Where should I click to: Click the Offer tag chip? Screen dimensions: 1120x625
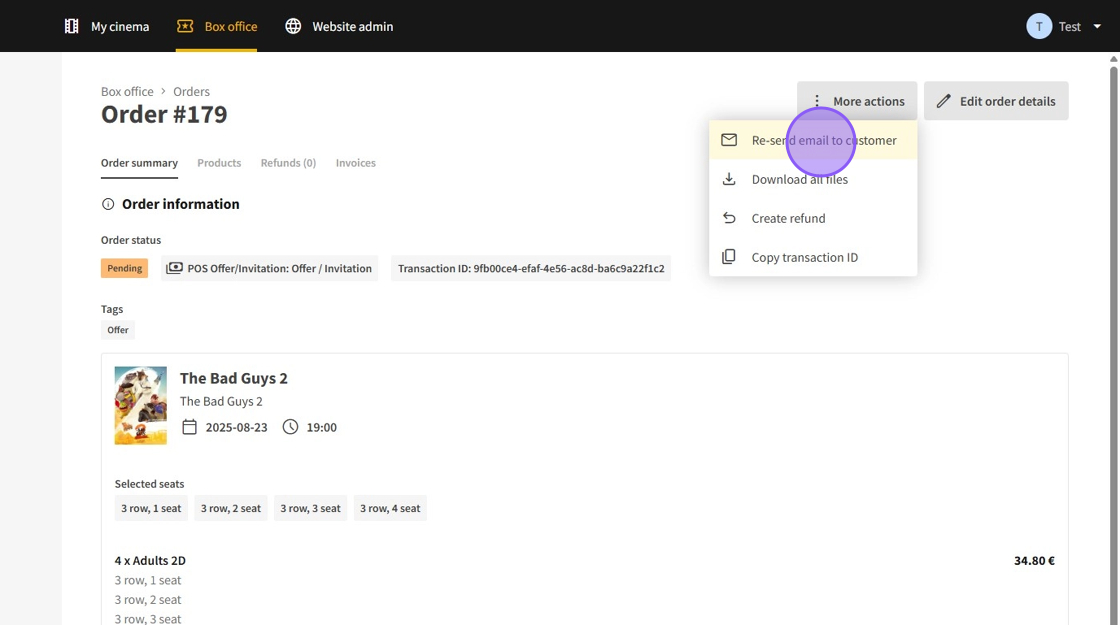click(x=118, y=330)
